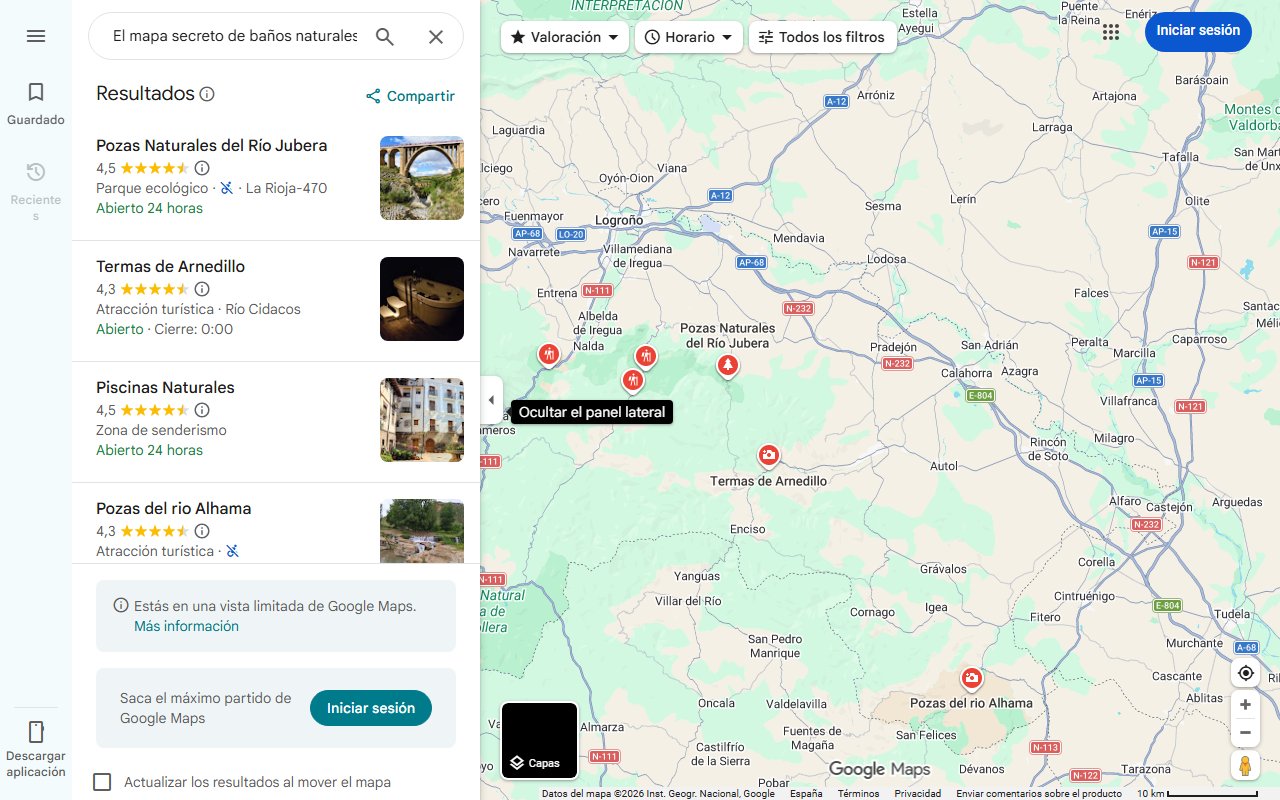1280x800 pixels.
Task: Zoom in with the plus control
Action: pyautogui.click(x=1245, y=704)
